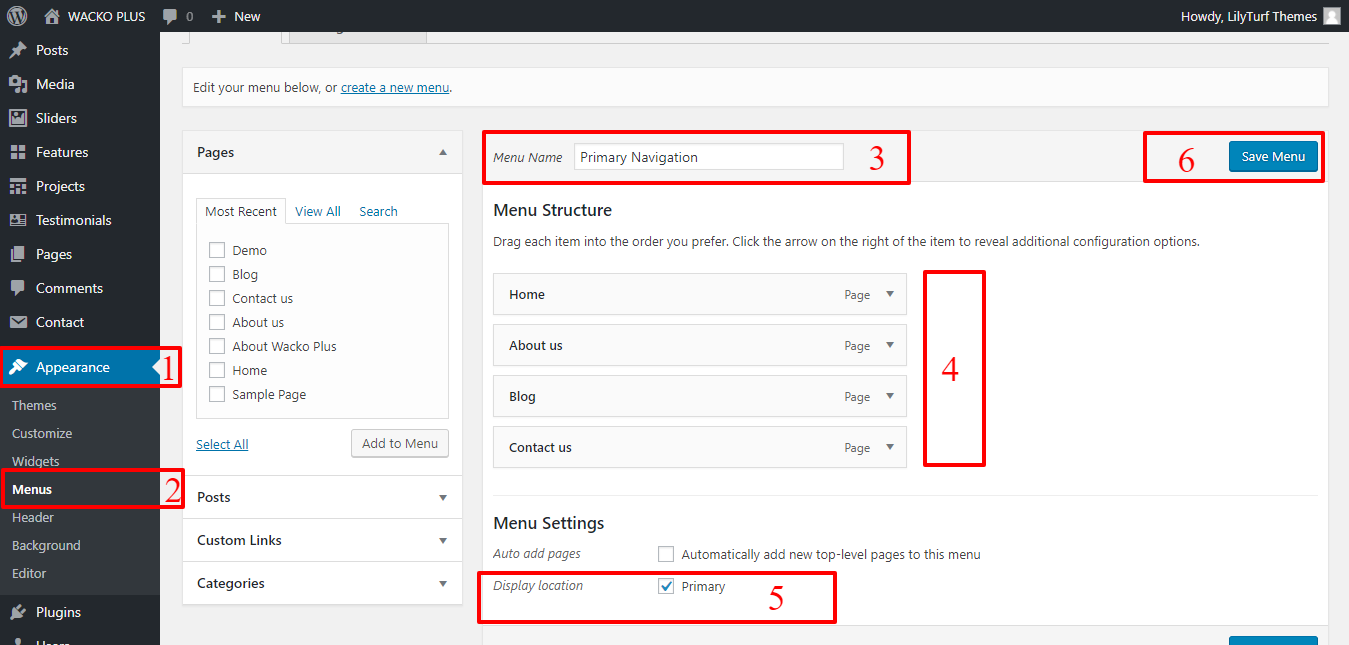Open Header in Appearance submenu
This screenshot has width=1349, height=645.
point(33,517)
